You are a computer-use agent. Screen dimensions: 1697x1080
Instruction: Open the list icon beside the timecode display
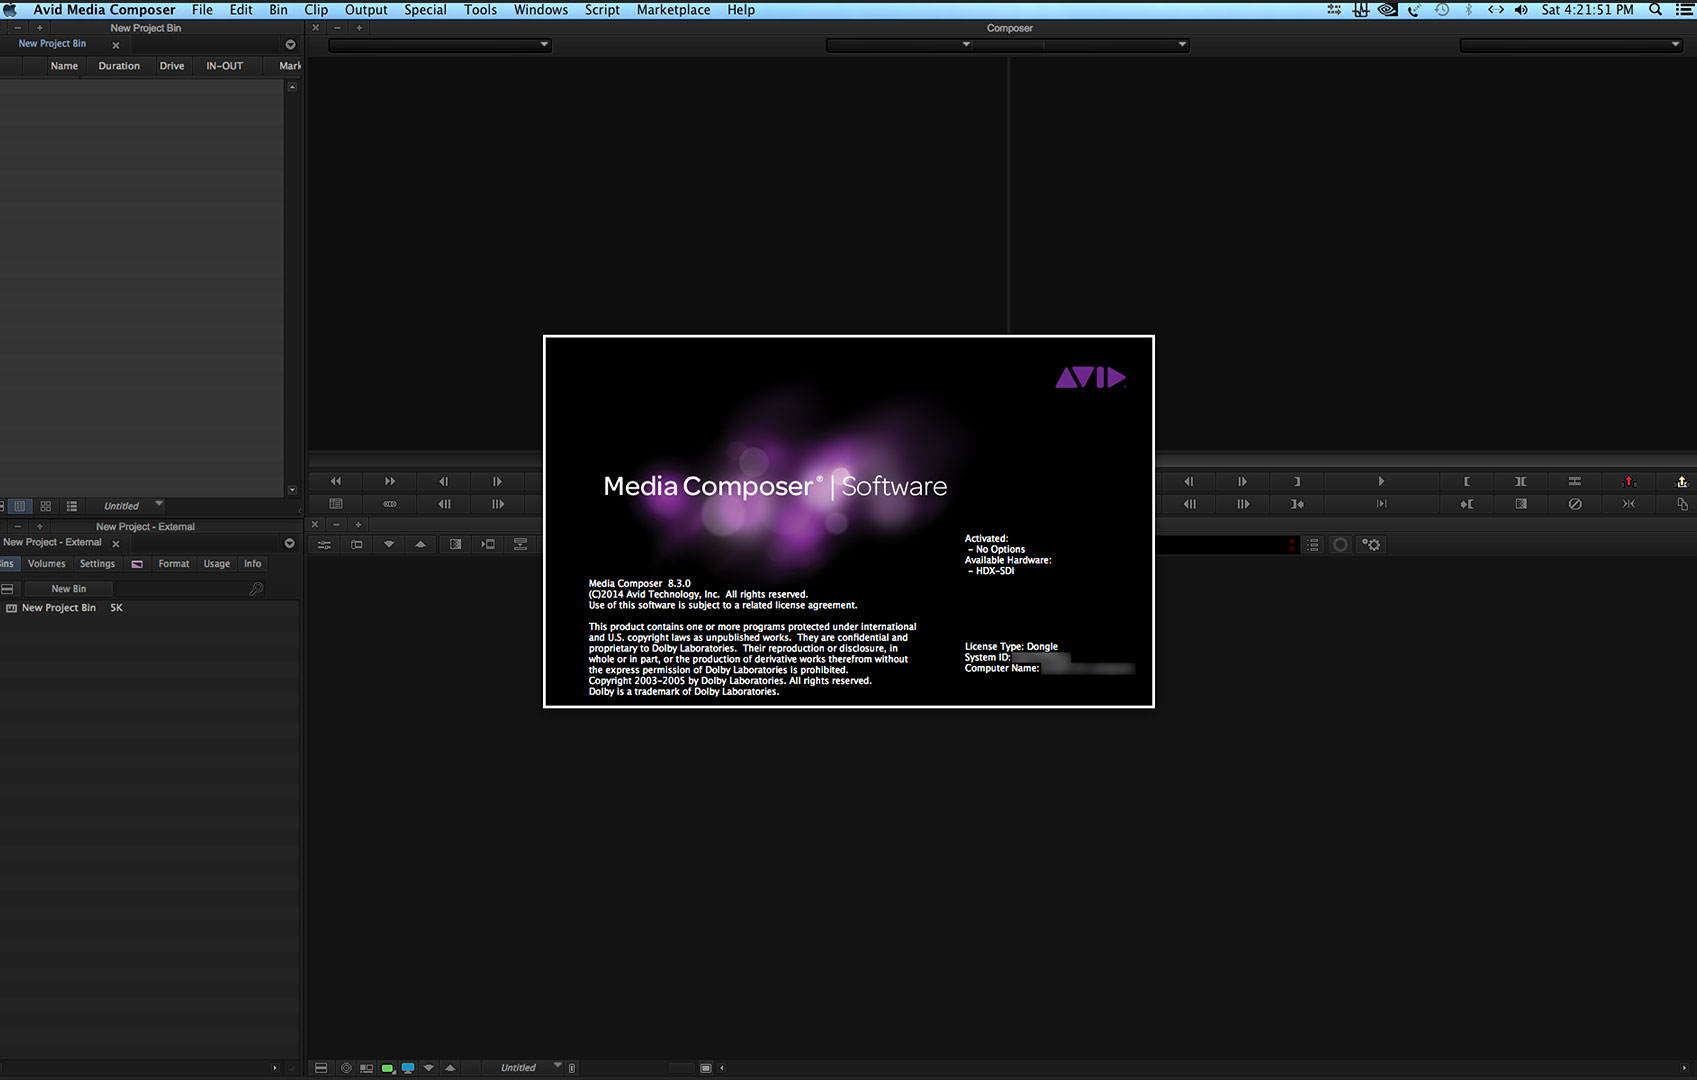point(1313,544)
